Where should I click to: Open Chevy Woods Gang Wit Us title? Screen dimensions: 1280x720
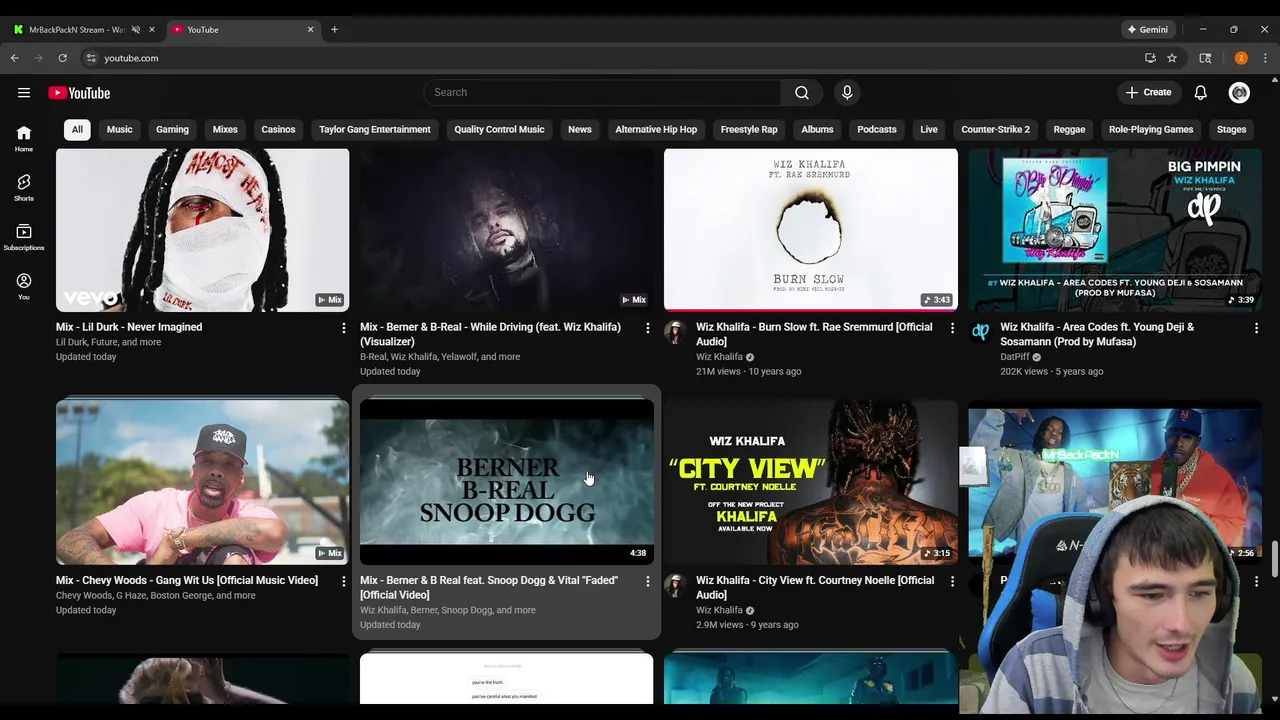187,580
